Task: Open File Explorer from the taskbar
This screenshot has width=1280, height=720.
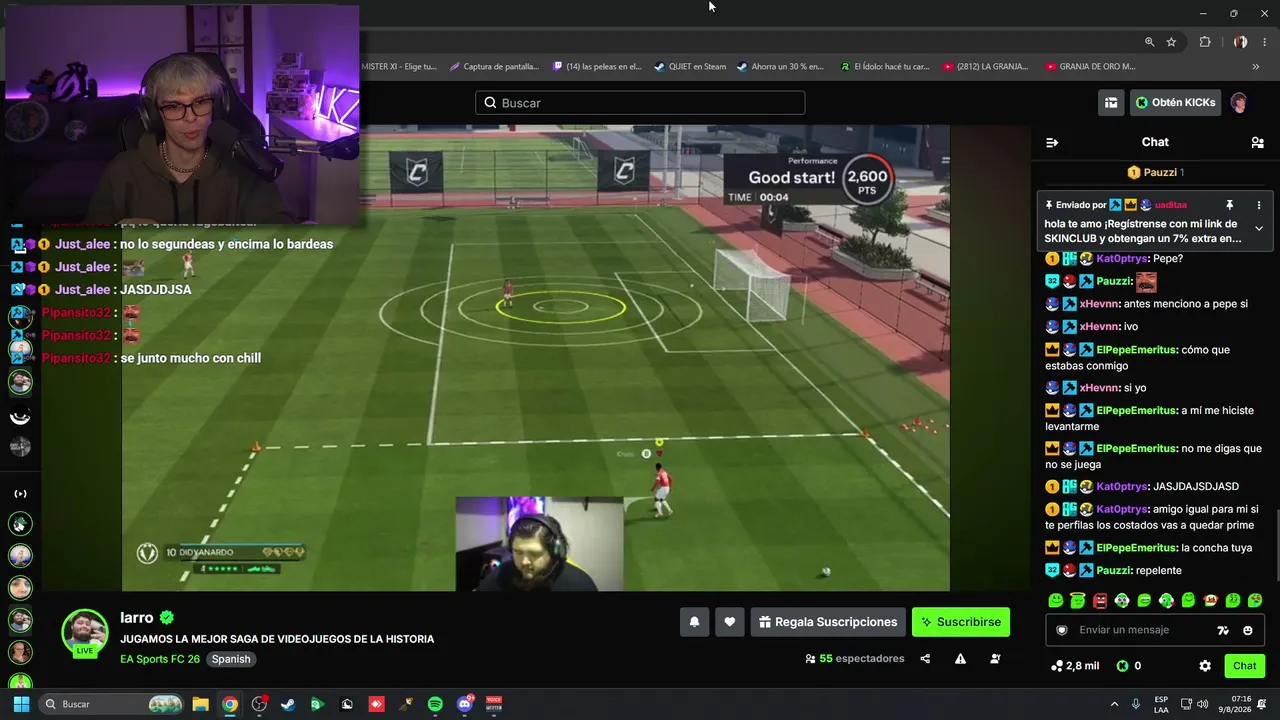Action: [x=200, y=704]
